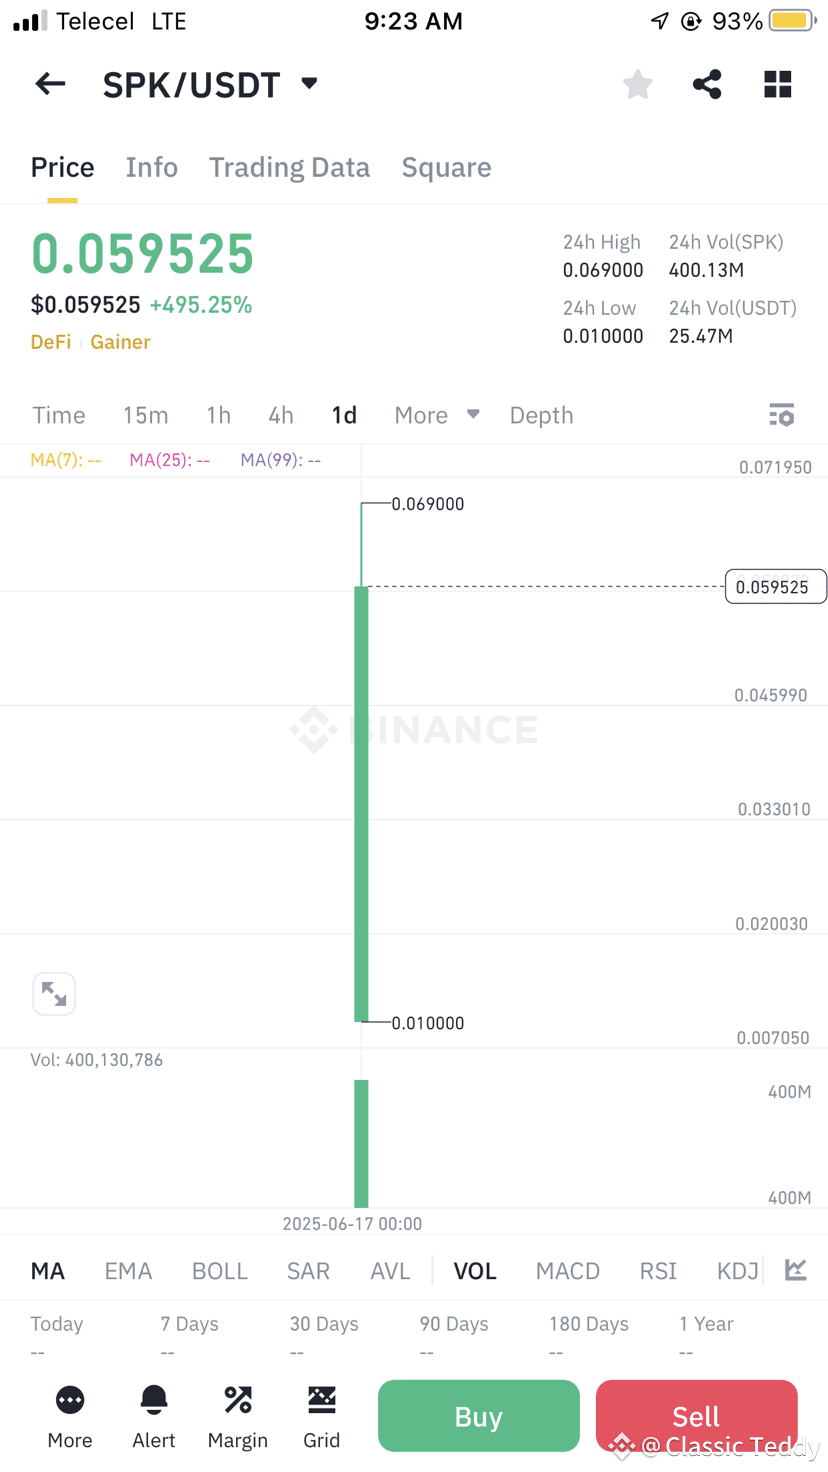This screenshot has height=1472, width=828.
Task: Open the share icon
Action: pos(707,84)
